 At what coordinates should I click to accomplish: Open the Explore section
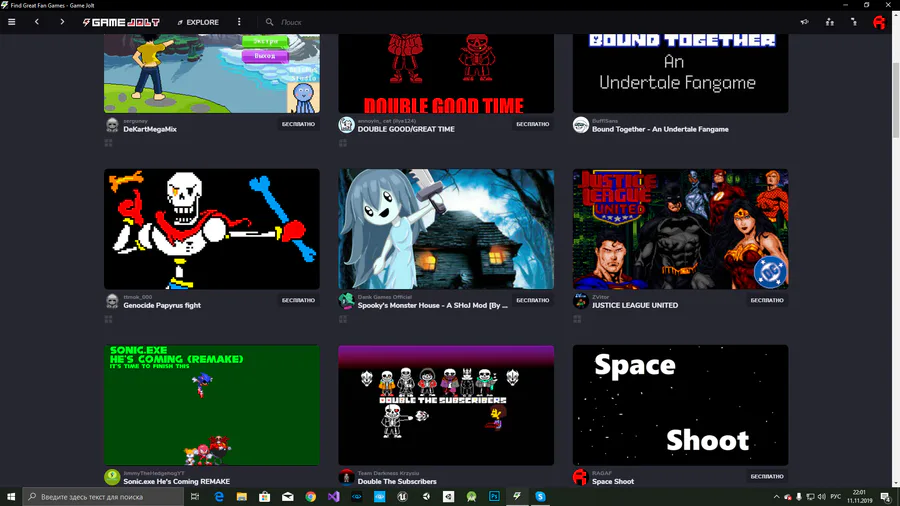point(198,22)
